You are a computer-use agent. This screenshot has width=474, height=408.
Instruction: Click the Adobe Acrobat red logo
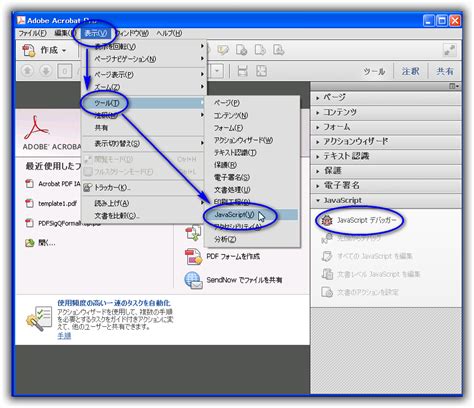(x=36, y=127)
